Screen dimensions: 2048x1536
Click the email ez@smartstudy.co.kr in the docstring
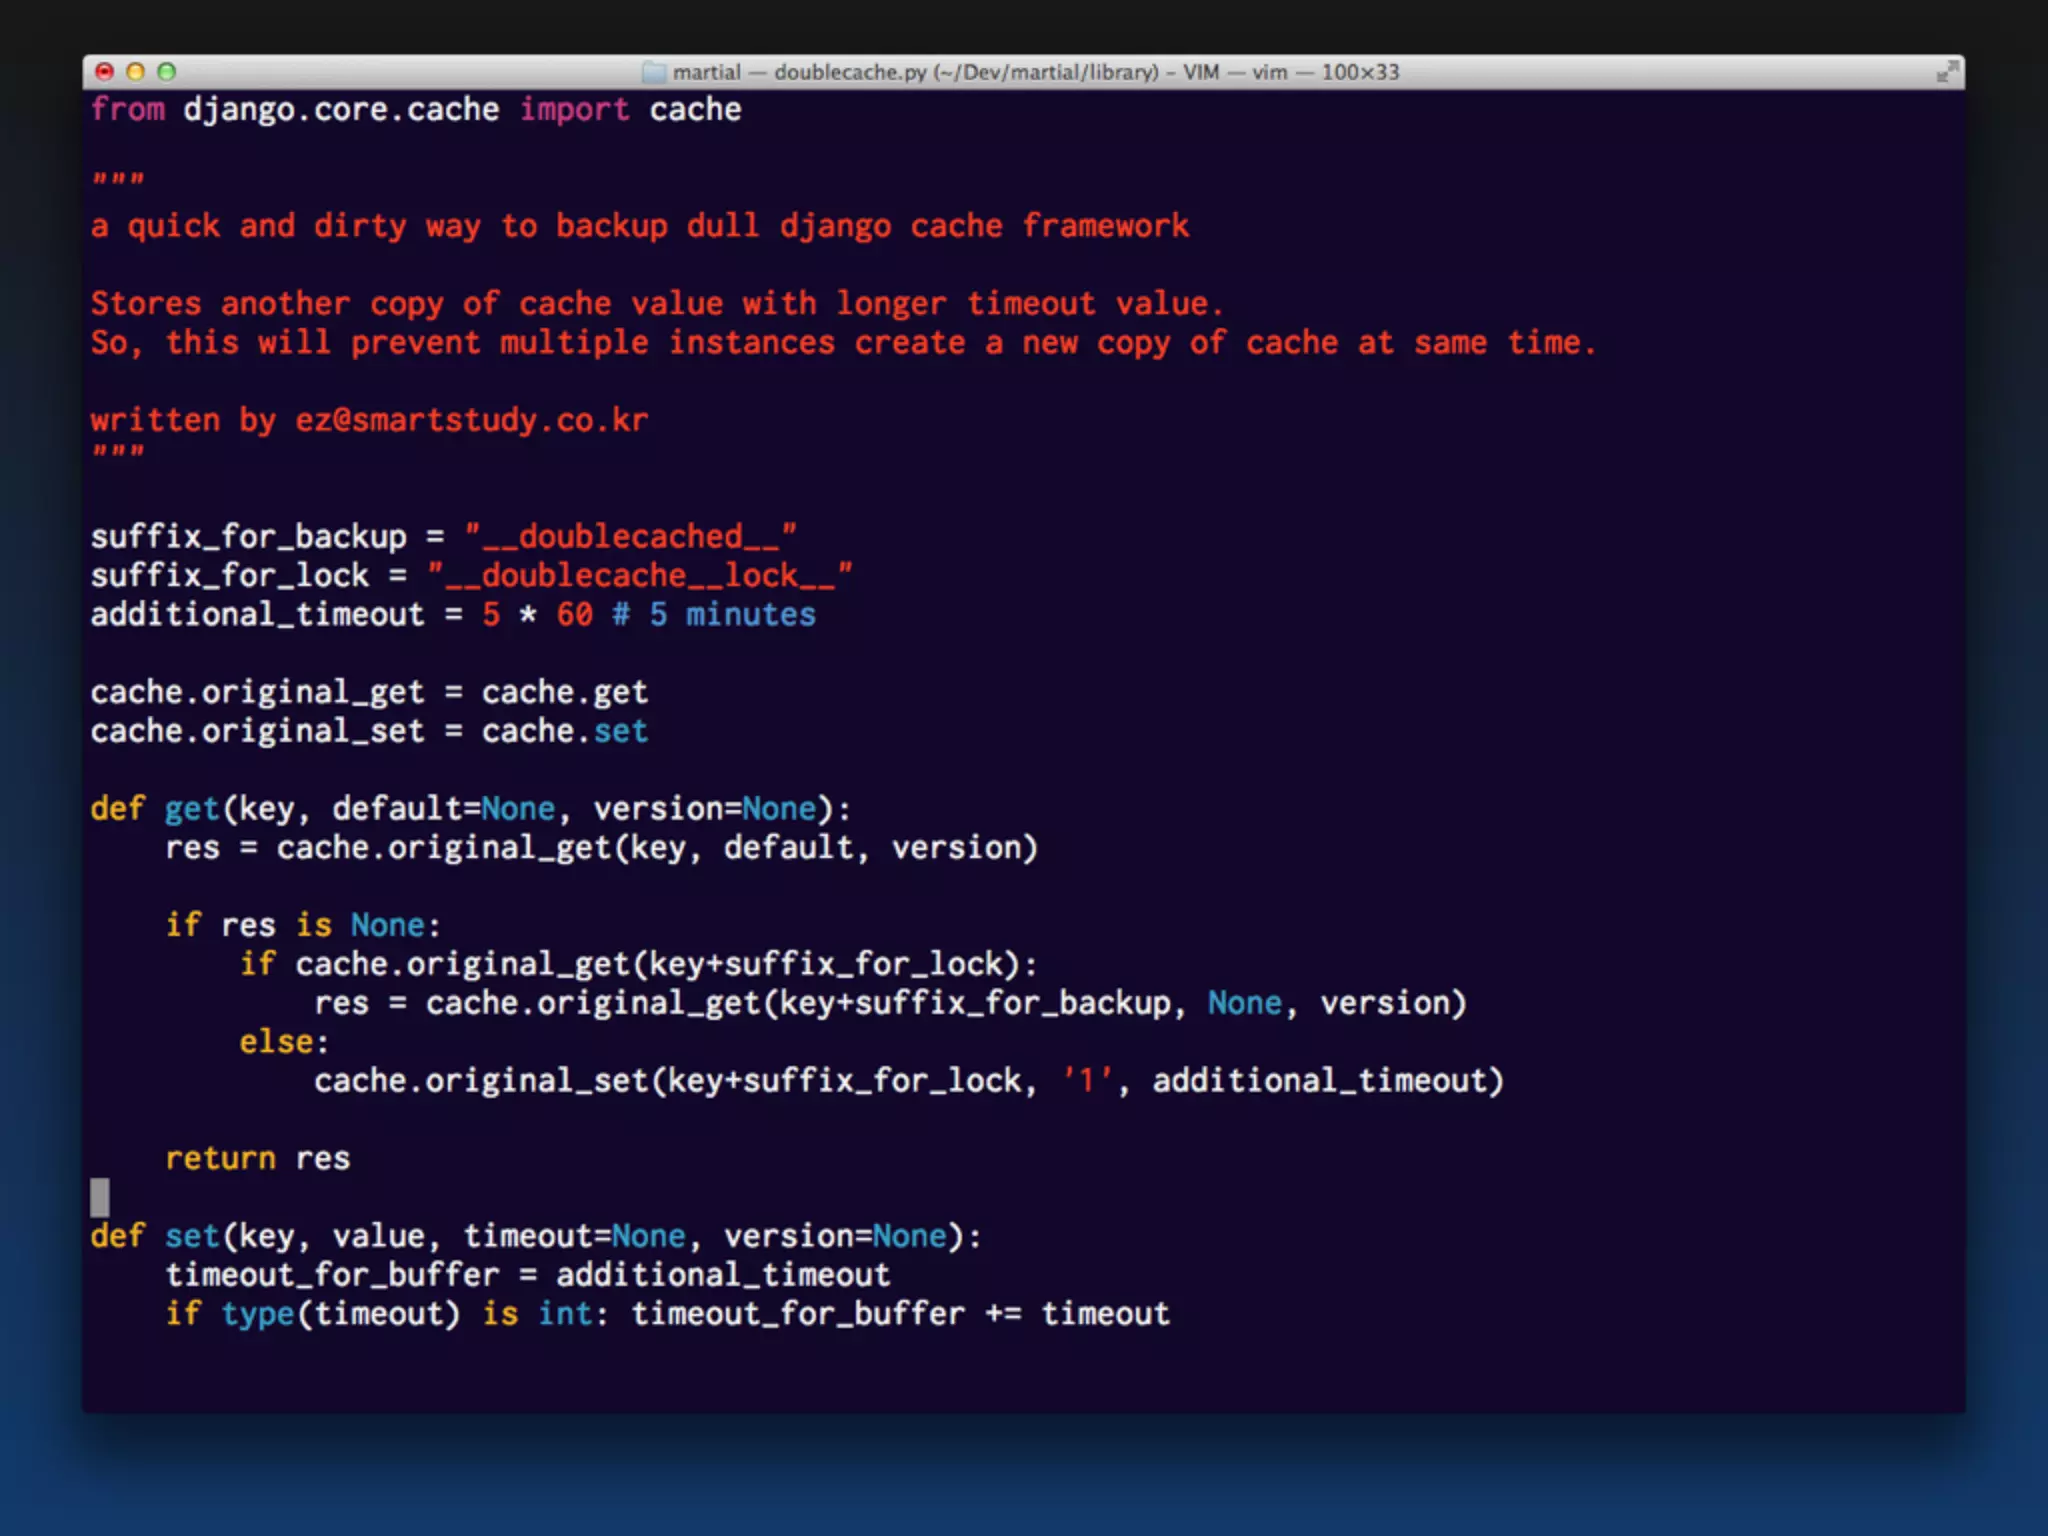(x=471, y=420)
